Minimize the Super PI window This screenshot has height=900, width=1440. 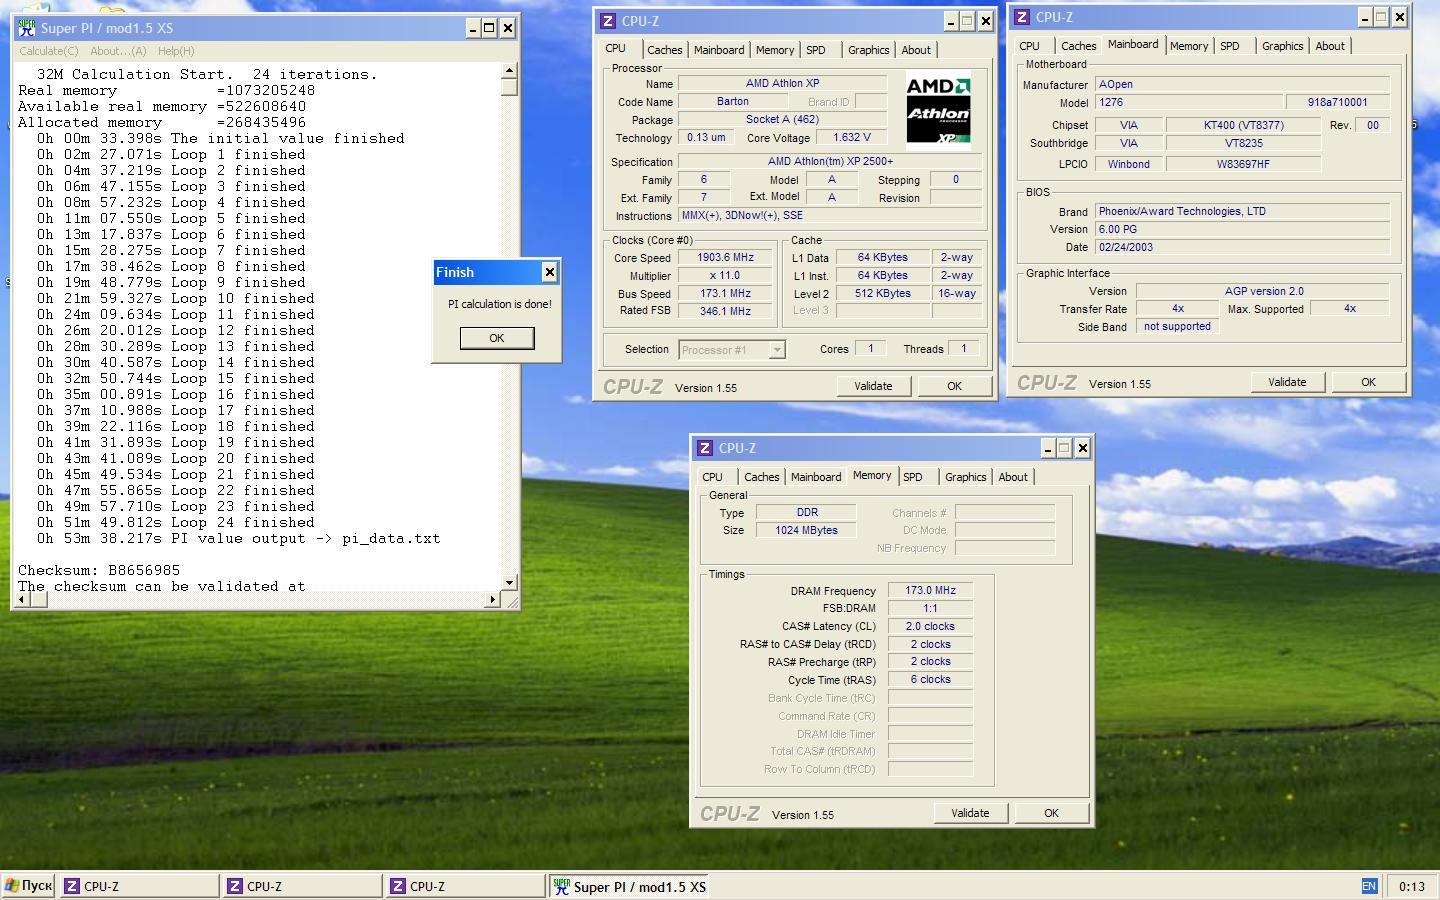pos(473,28)
